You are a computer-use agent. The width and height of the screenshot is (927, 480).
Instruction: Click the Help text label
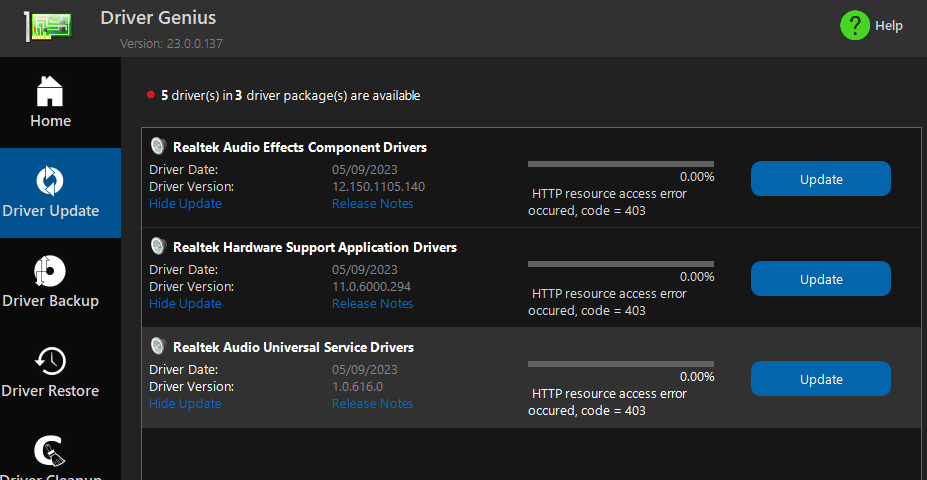[x=889, y=26]
